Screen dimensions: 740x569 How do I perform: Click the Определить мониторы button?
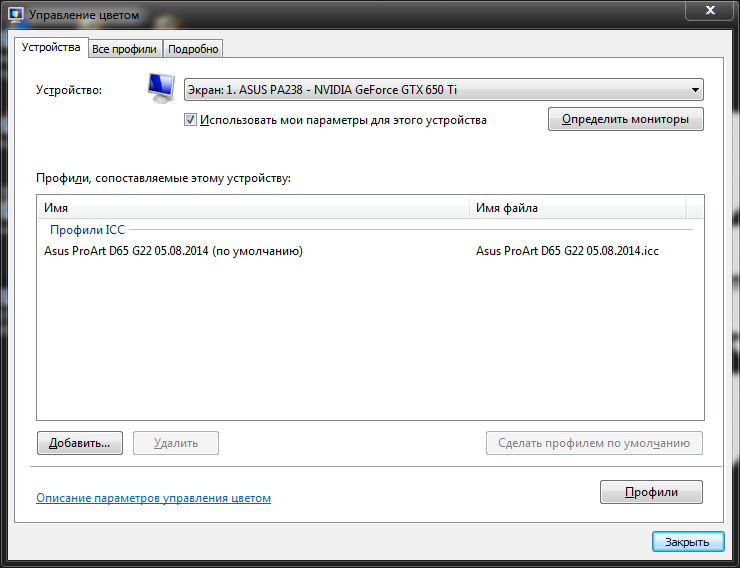(x=625, y=119)
